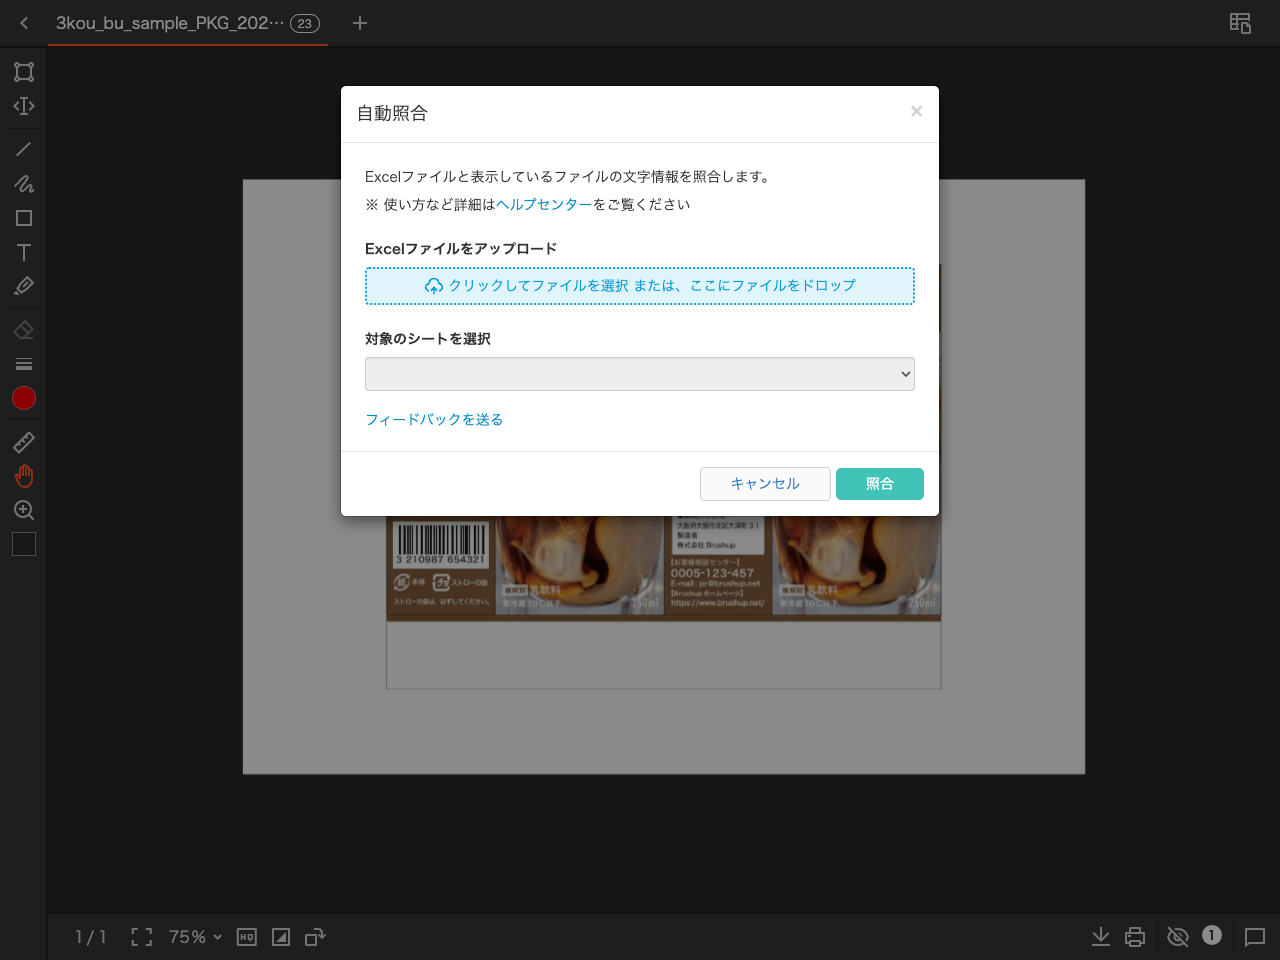Select the freehand pen tool
The width and height of the screenshot is (1280, 960).
click(23, 184)
